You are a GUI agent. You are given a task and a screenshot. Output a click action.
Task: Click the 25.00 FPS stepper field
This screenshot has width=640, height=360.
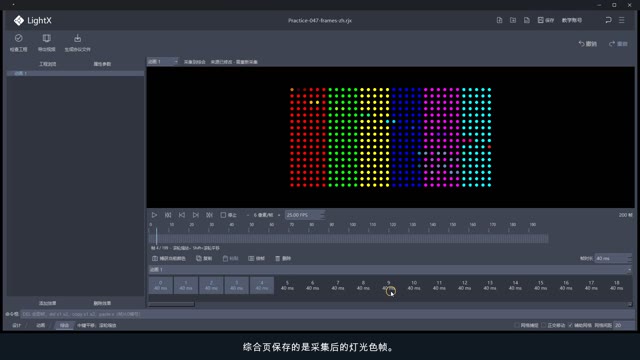click(304, 215)
